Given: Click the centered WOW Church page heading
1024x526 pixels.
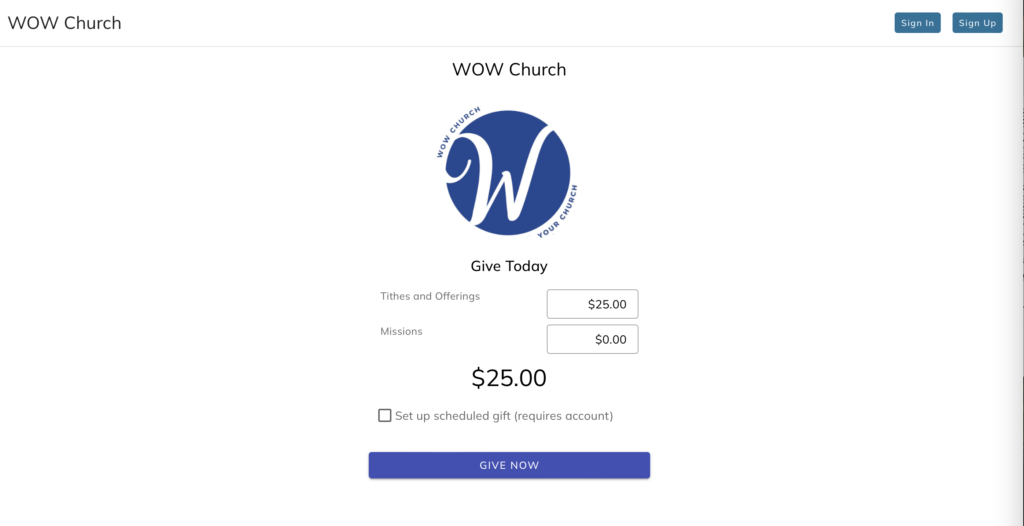Looking at the screenshot, I should pyautogui.click(x=509, y=69).
